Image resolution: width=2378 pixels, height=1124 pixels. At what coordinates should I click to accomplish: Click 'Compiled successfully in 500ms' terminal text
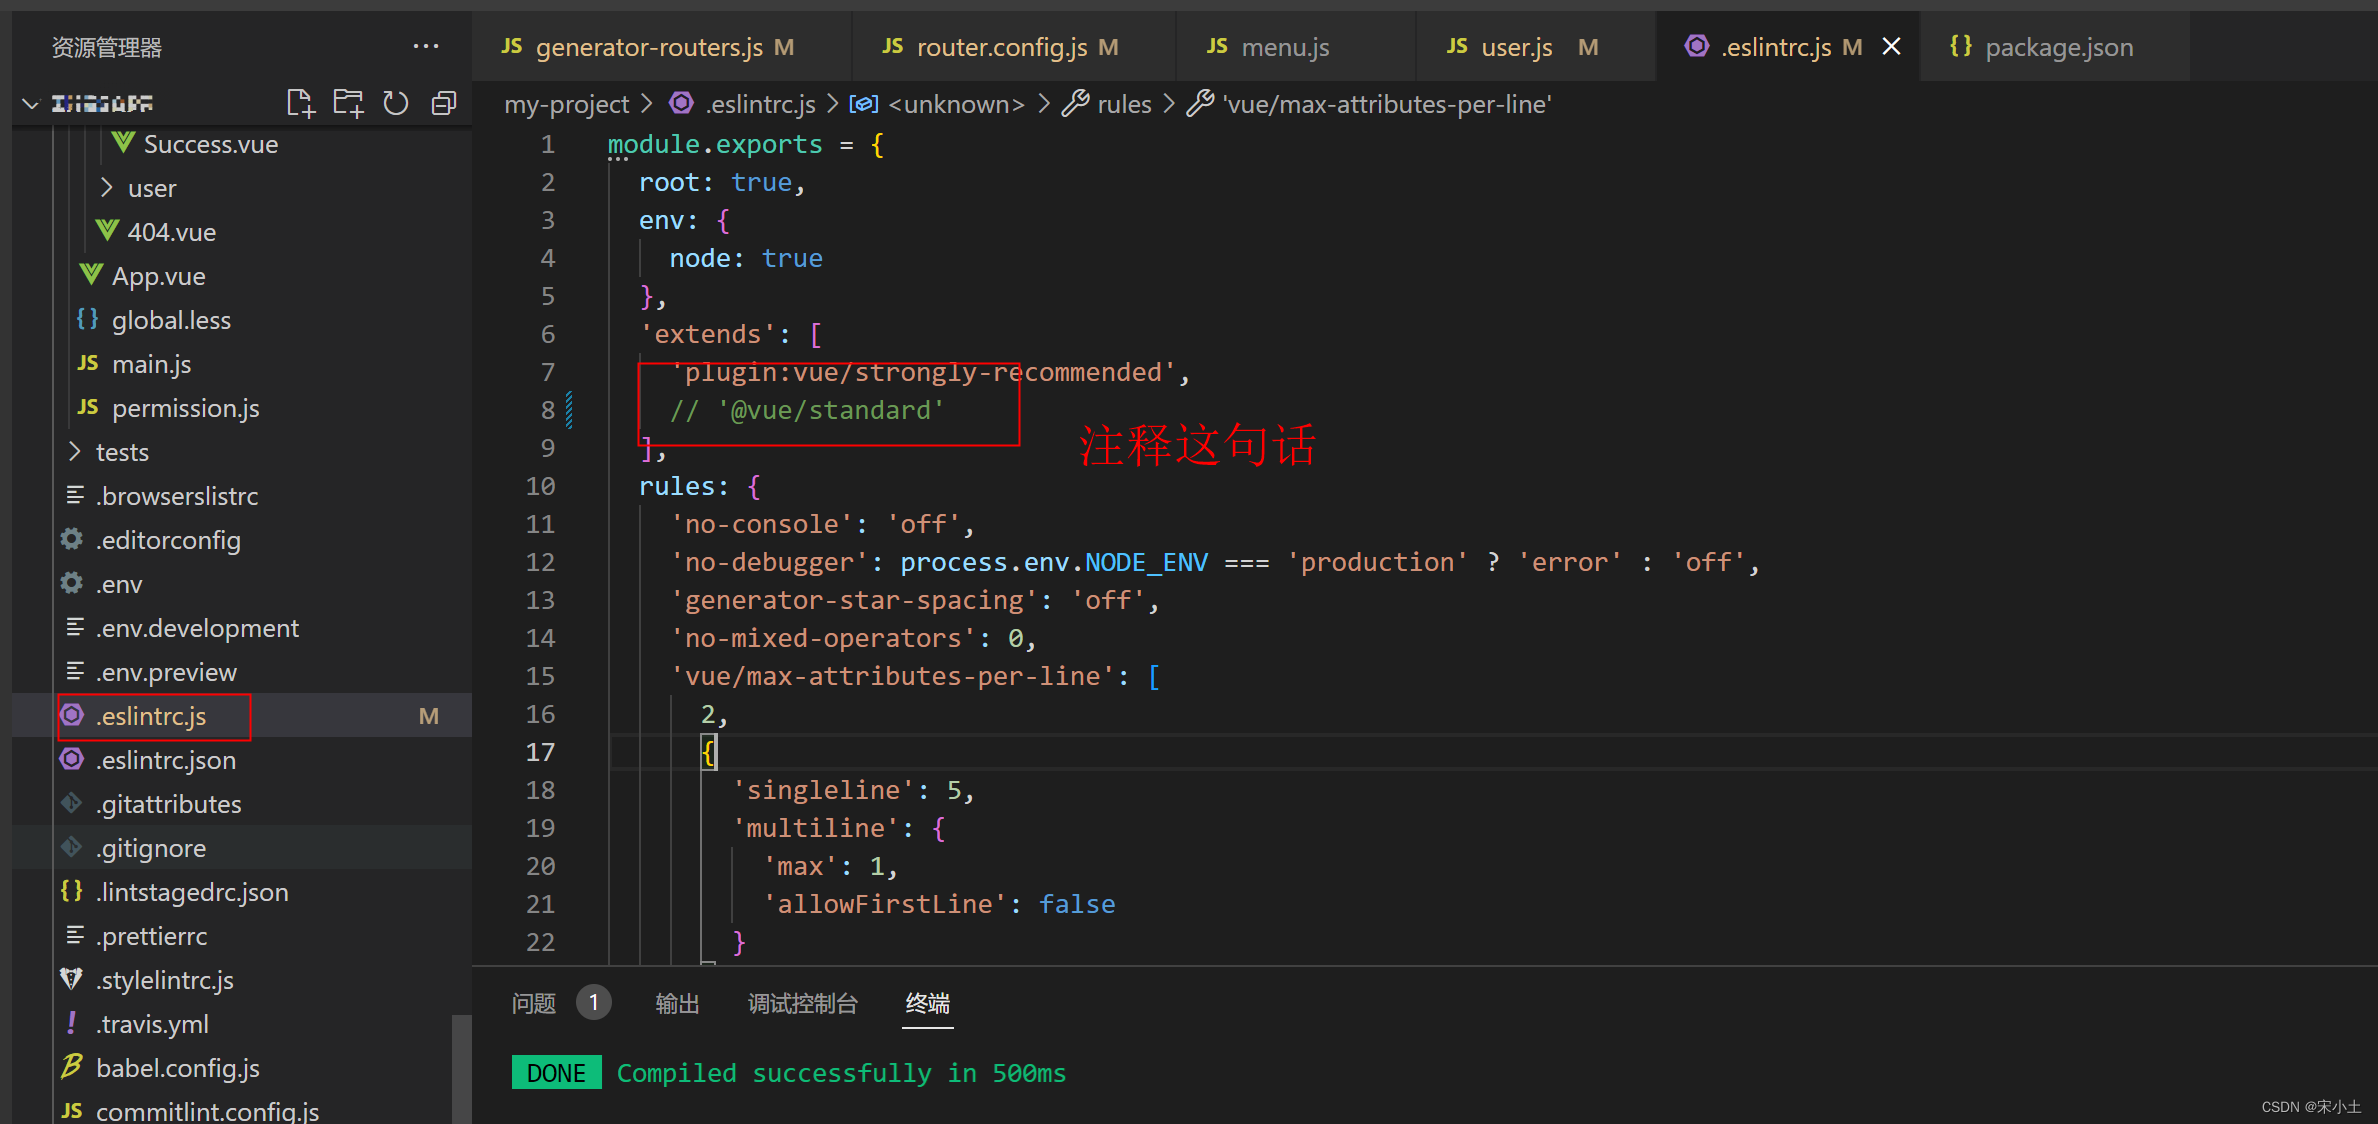(x=841, y=1073)
